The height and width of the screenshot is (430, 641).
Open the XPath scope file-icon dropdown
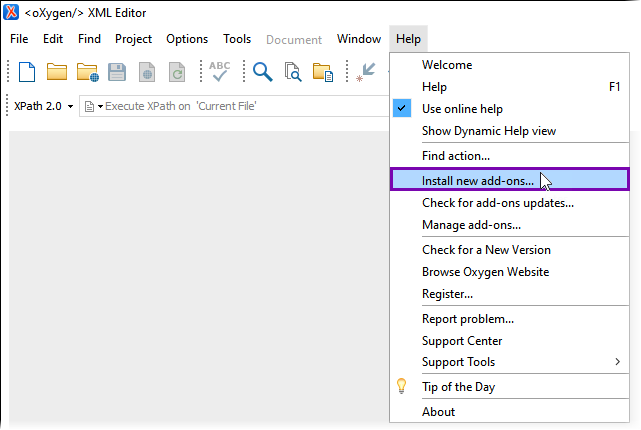(x=94, y=107)
